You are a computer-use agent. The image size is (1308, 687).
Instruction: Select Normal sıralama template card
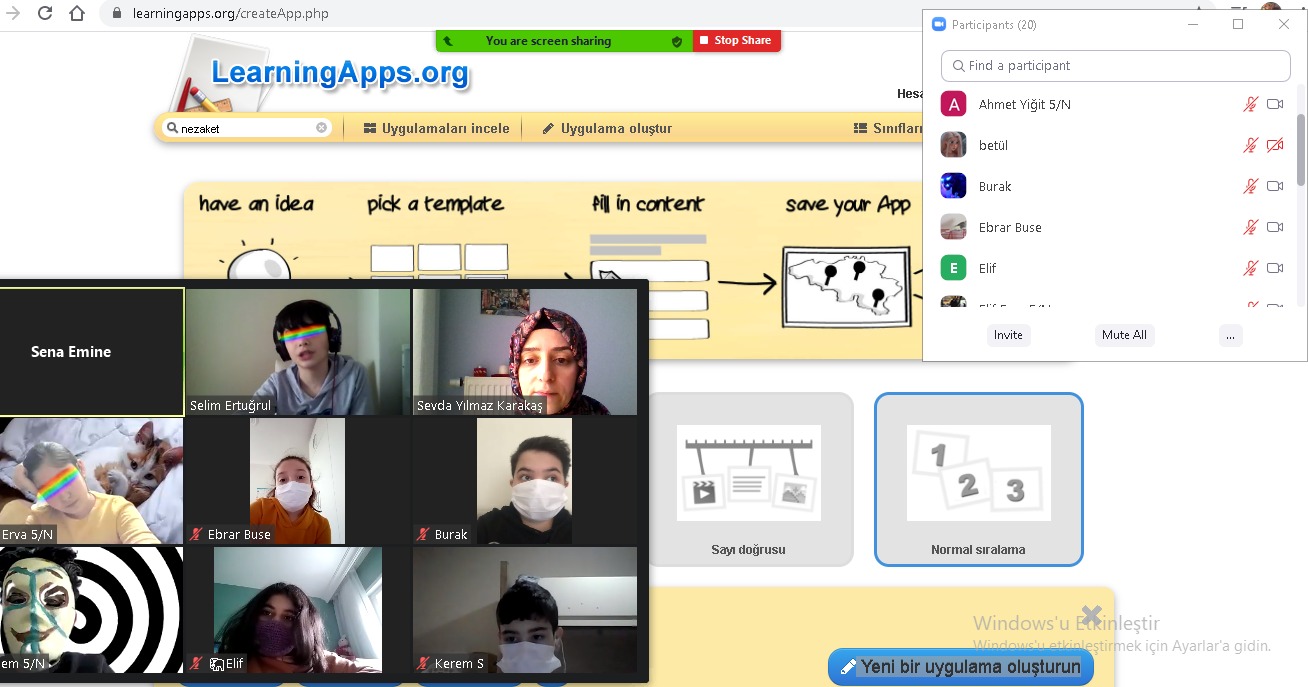978,479
